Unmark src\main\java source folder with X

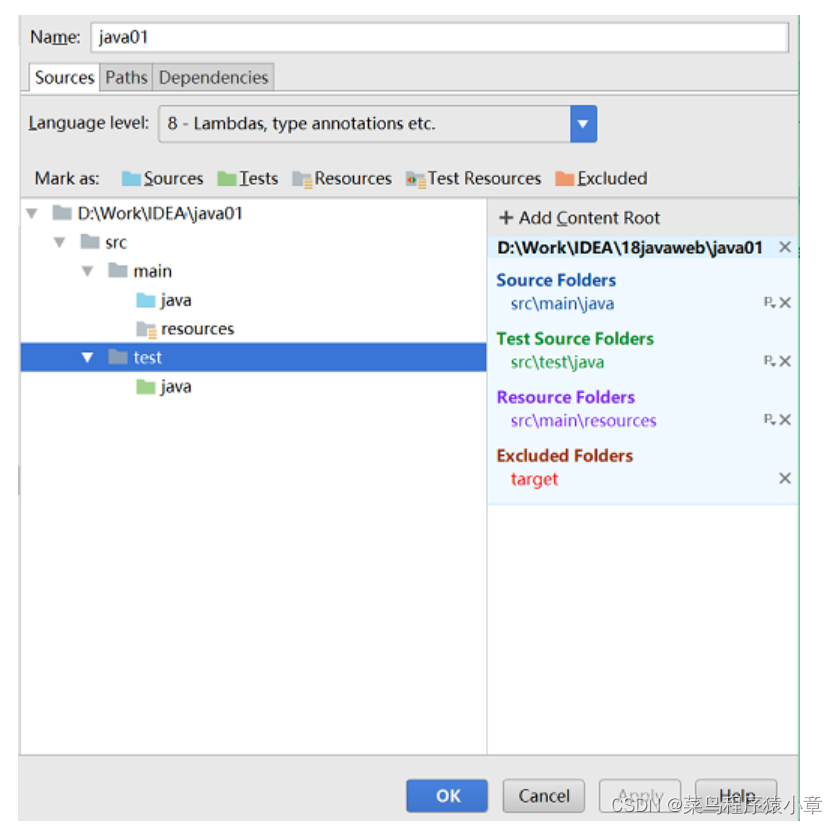point(785,303)
